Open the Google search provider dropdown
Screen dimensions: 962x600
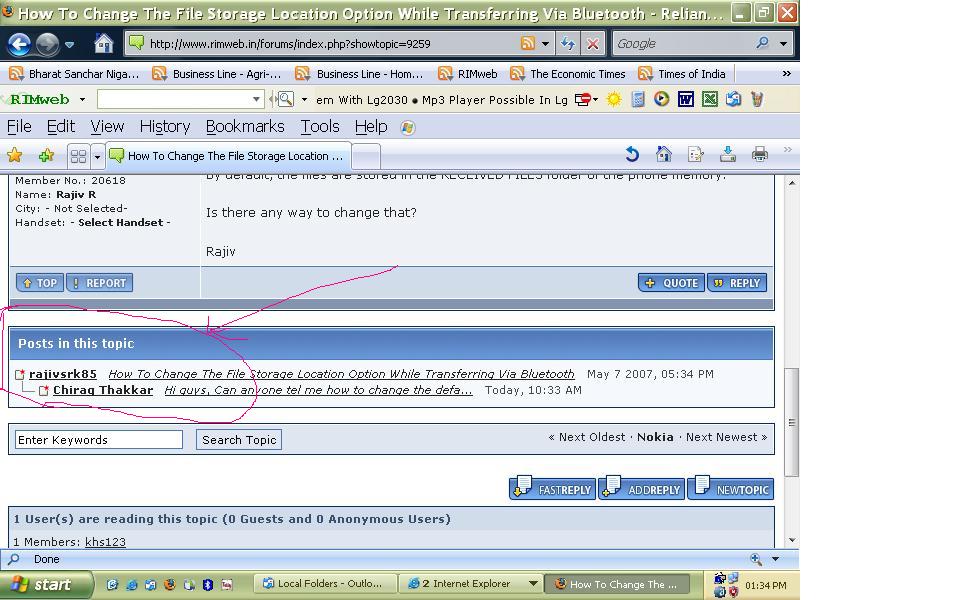pos(783,43)
